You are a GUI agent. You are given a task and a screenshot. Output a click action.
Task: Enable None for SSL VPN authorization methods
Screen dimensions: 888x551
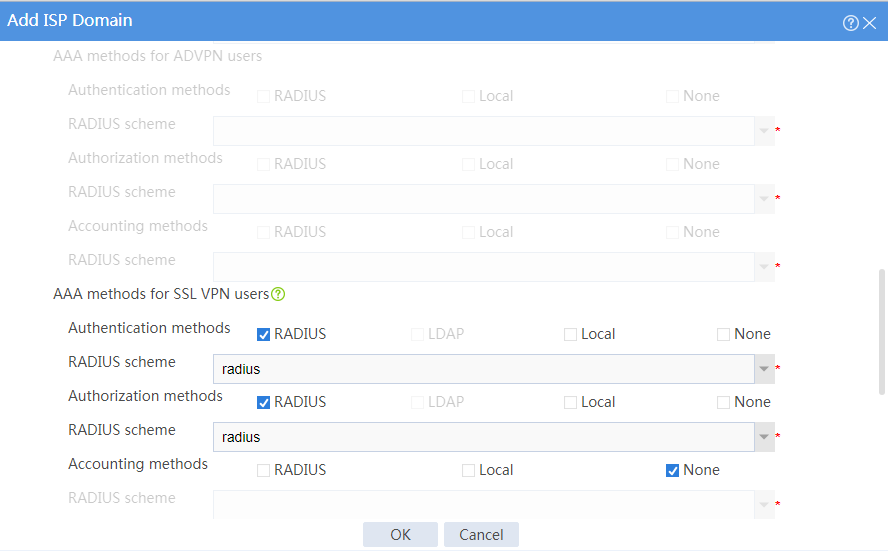click(x=723, y=403)
